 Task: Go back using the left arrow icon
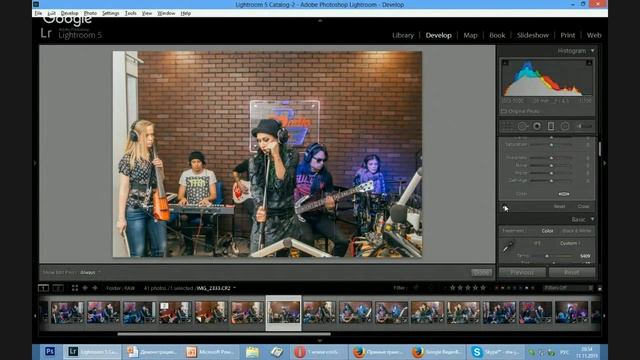85,288
